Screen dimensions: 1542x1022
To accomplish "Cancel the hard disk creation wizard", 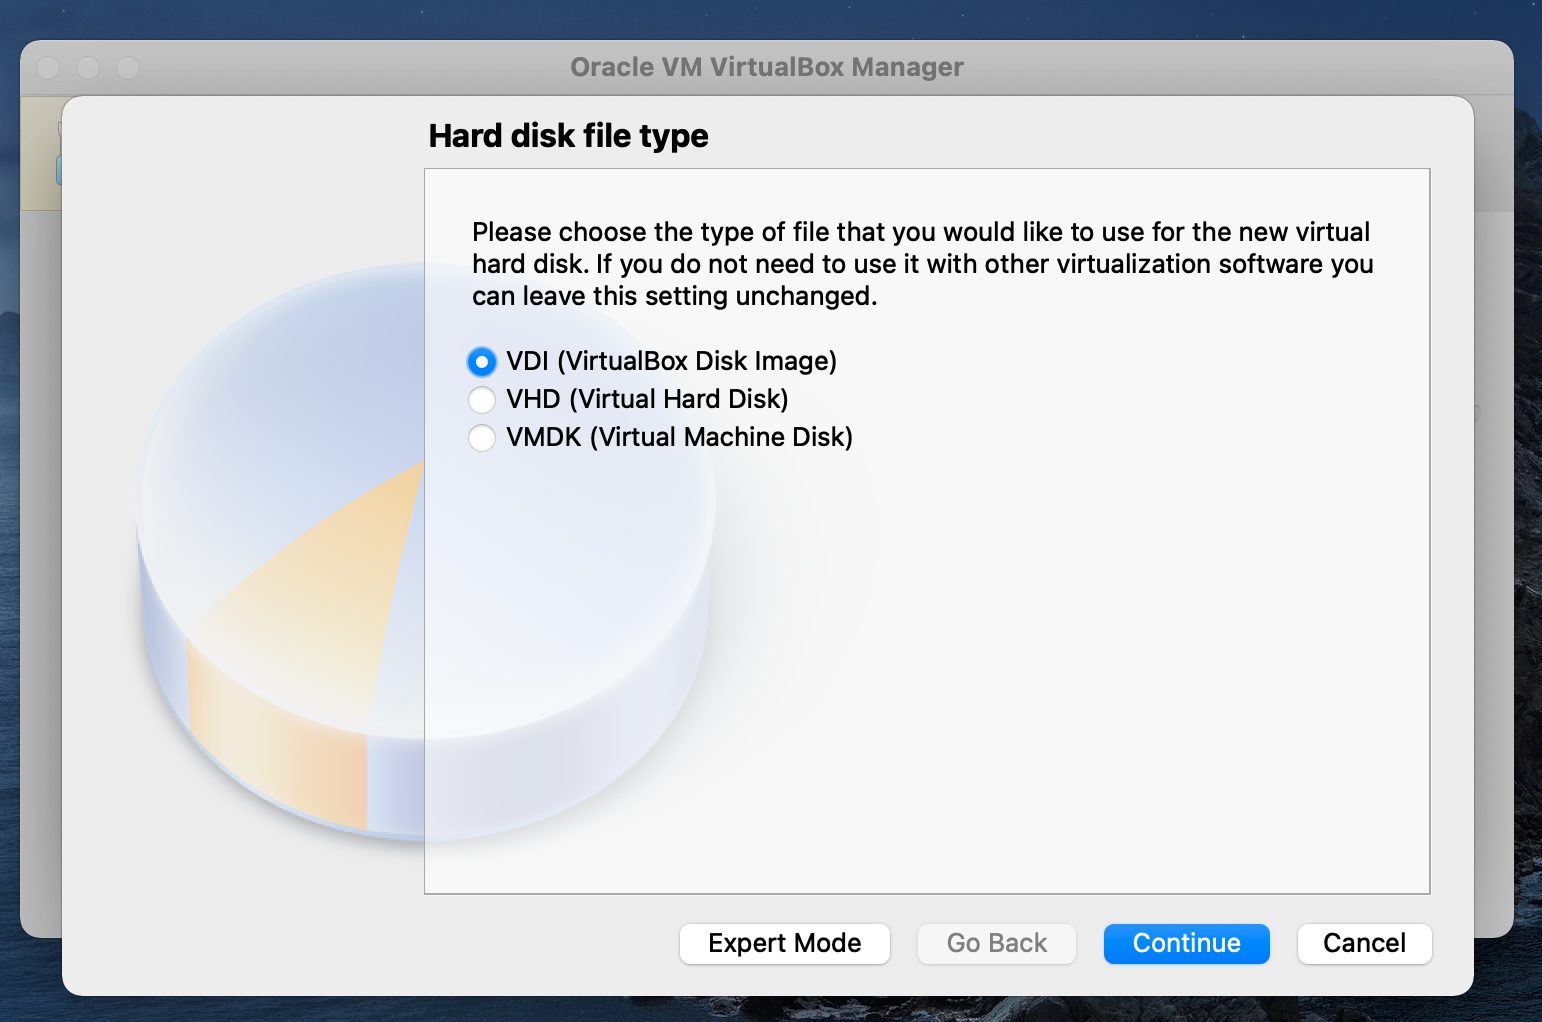I will (1364, 943).
